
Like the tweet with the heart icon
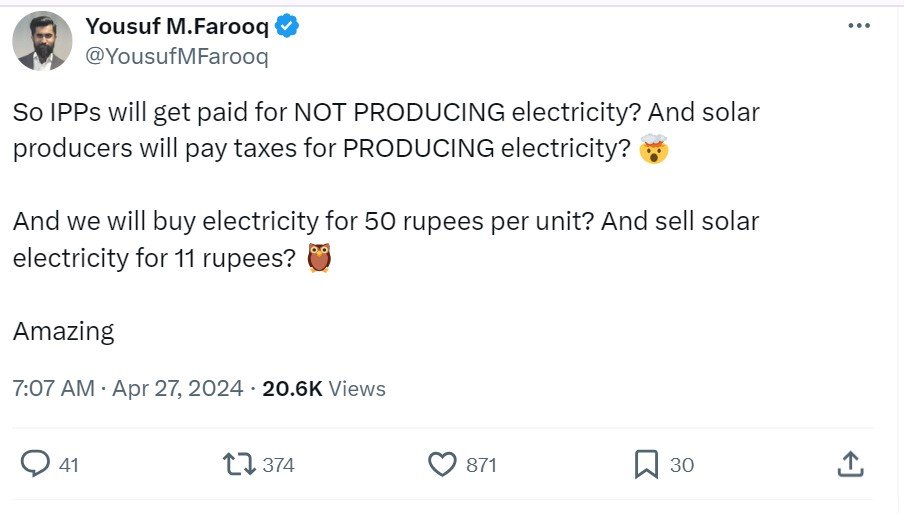pos(441,464)
